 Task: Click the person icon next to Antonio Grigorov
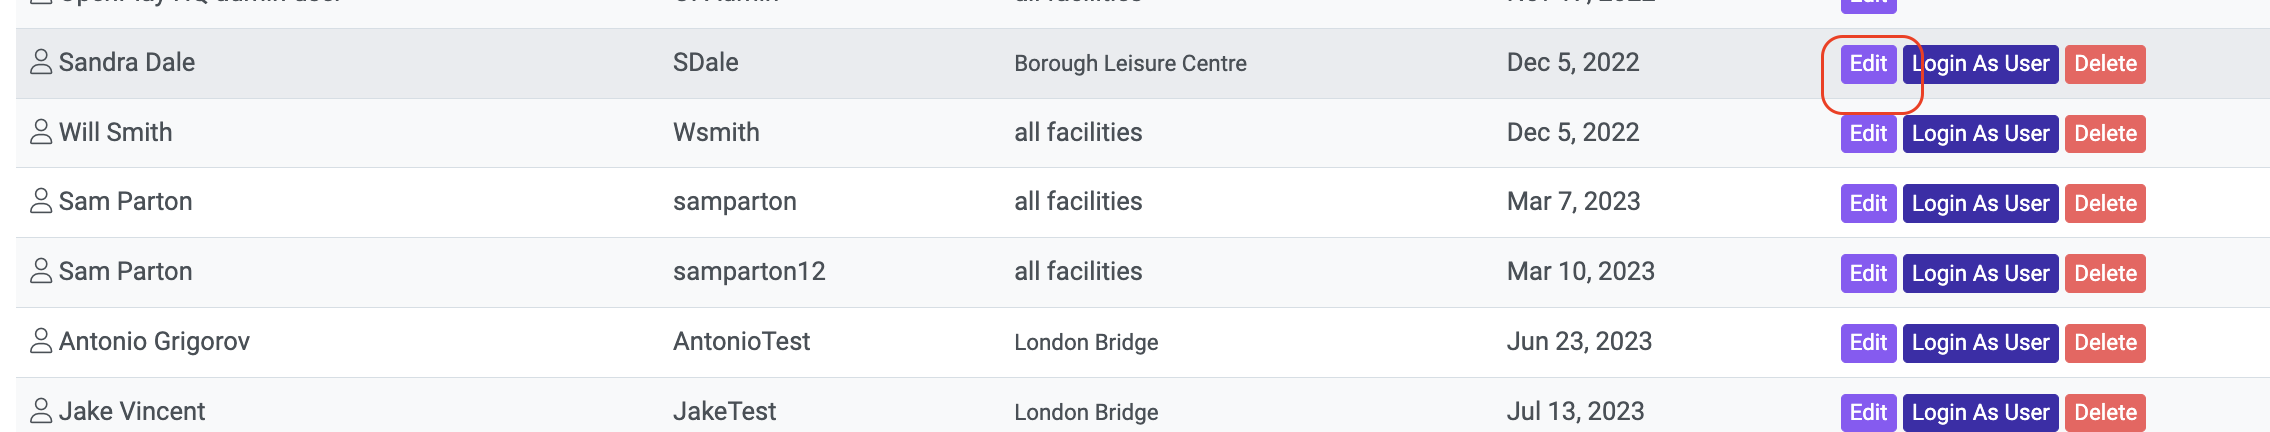pos(41,341)
